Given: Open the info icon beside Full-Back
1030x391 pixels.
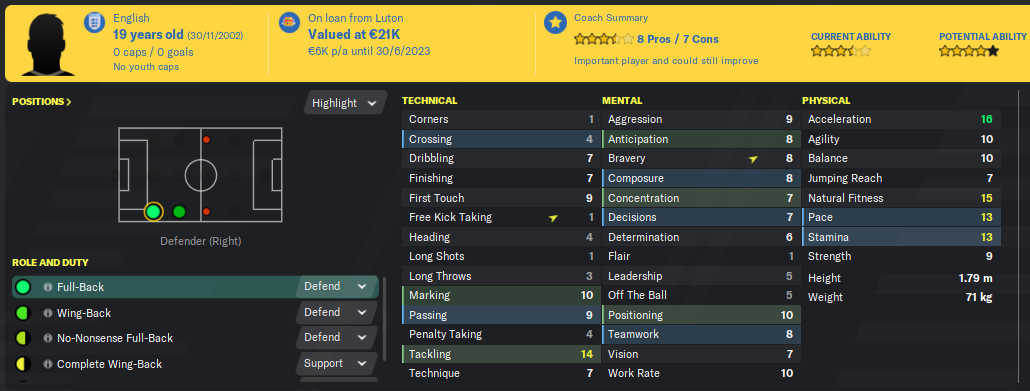Looking at the screenshot, I should (47, 287).
